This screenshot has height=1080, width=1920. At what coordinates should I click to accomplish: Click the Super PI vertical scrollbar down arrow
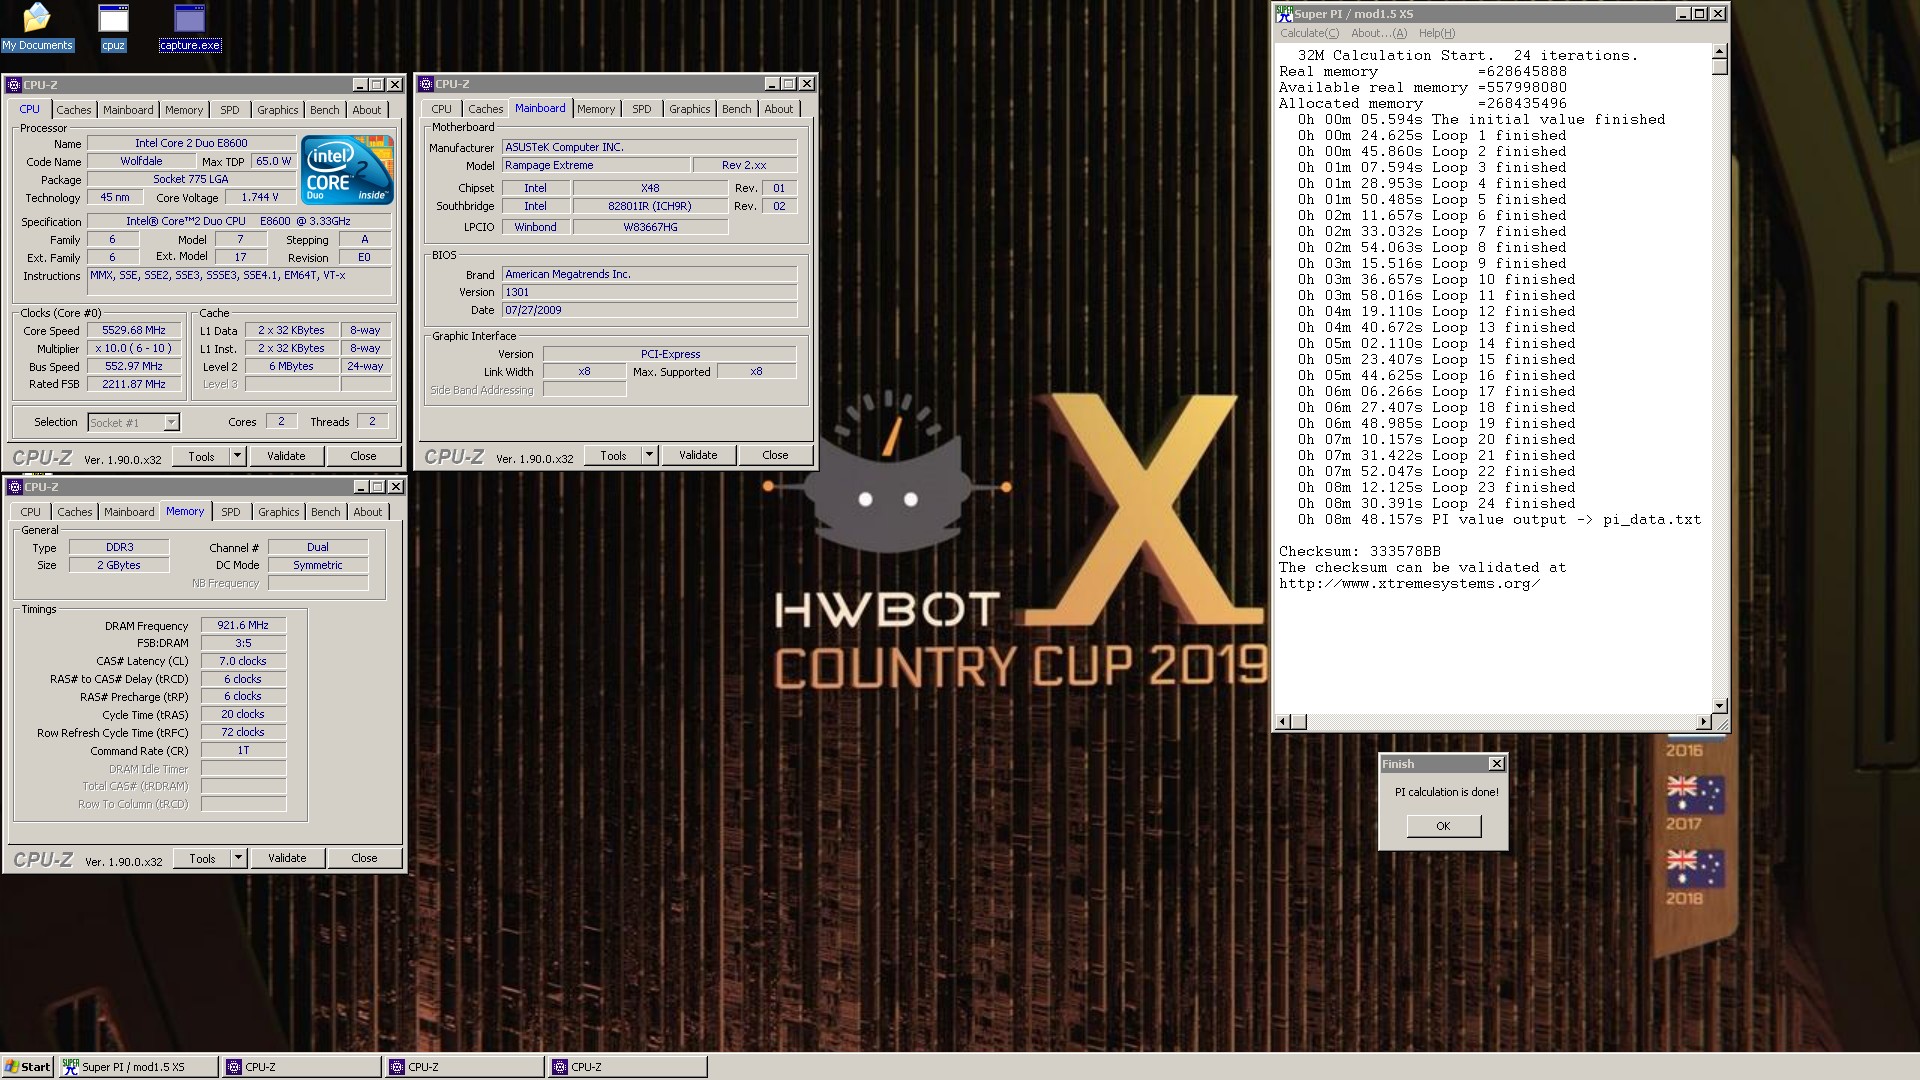pos(1719,706)
